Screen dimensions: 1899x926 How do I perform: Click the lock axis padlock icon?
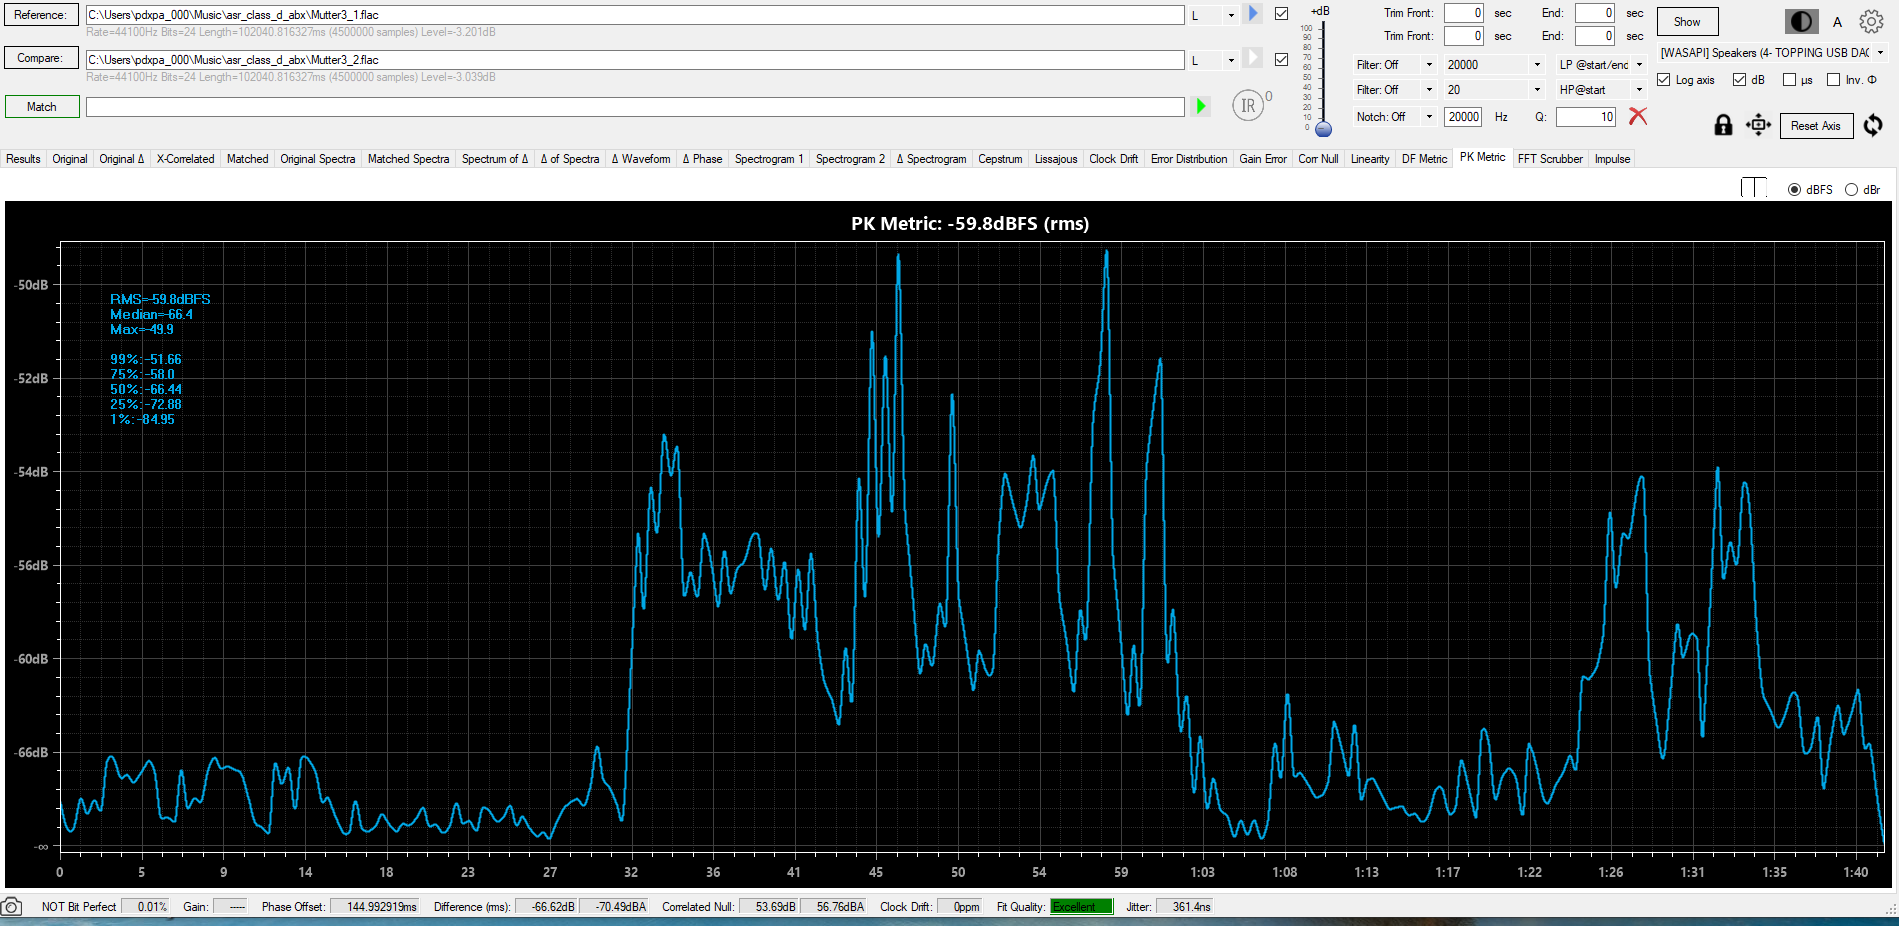1723,125
